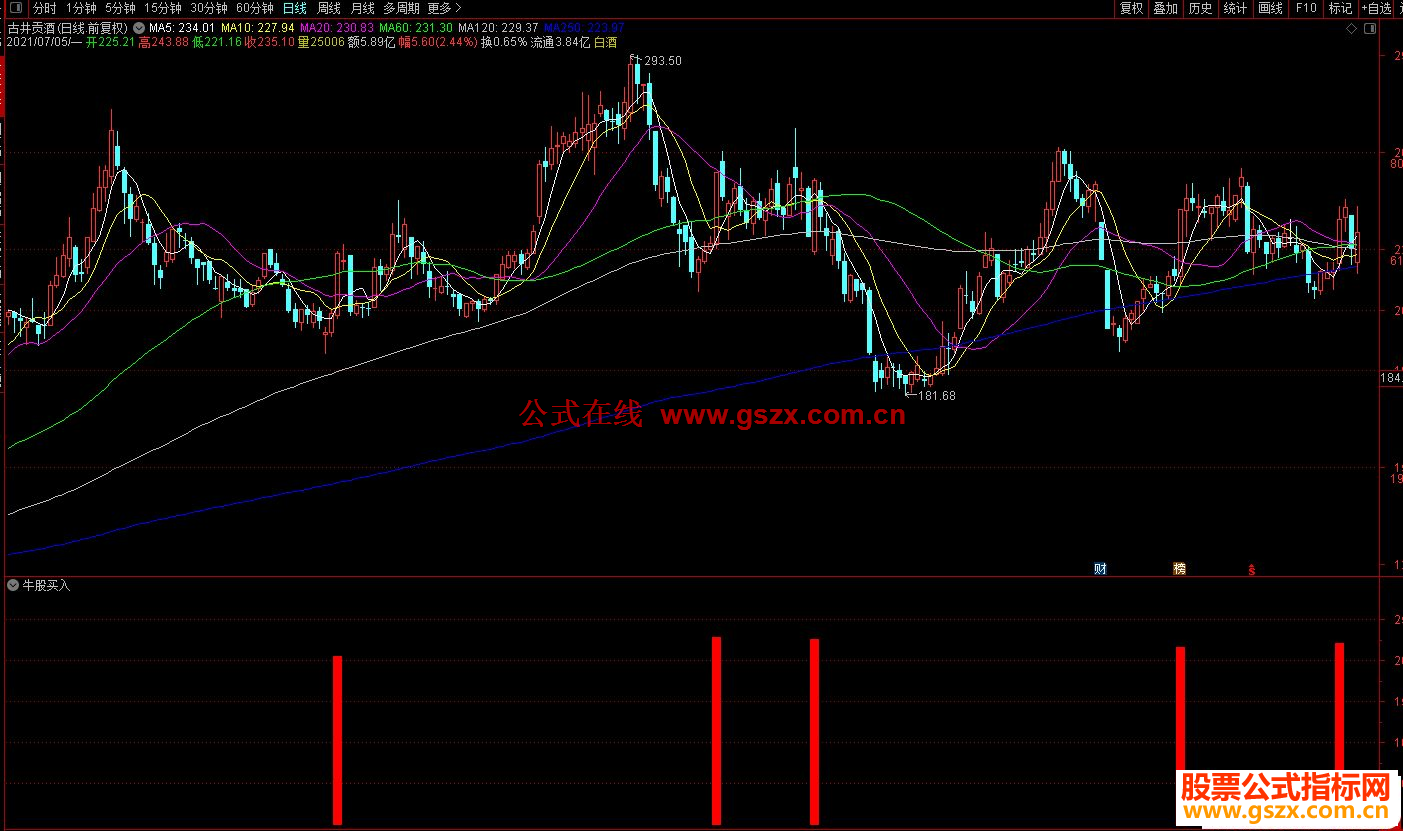Viewport: 1403px width, 831px height.
Task: Select the 周线 weekly tab
Action: tap(329, 8)
